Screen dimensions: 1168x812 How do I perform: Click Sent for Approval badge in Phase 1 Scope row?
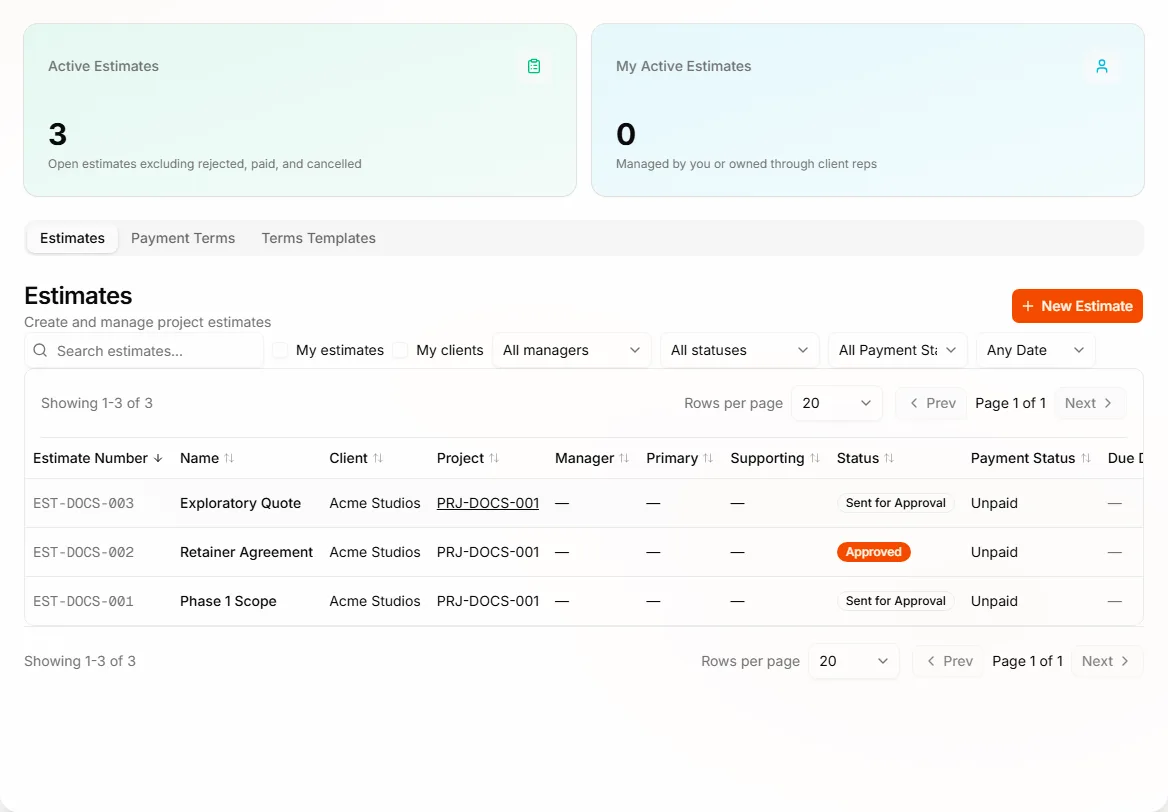(x=895, y=601)
